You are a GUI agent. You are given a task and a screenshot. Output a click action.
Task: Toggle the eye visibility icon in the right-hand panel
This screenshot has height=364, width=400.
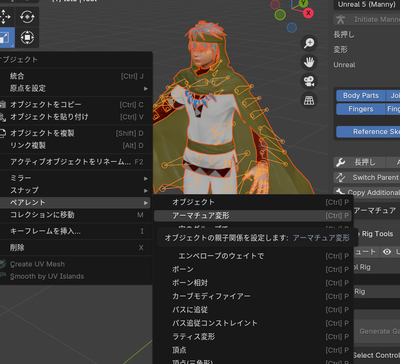pos(387,252)
